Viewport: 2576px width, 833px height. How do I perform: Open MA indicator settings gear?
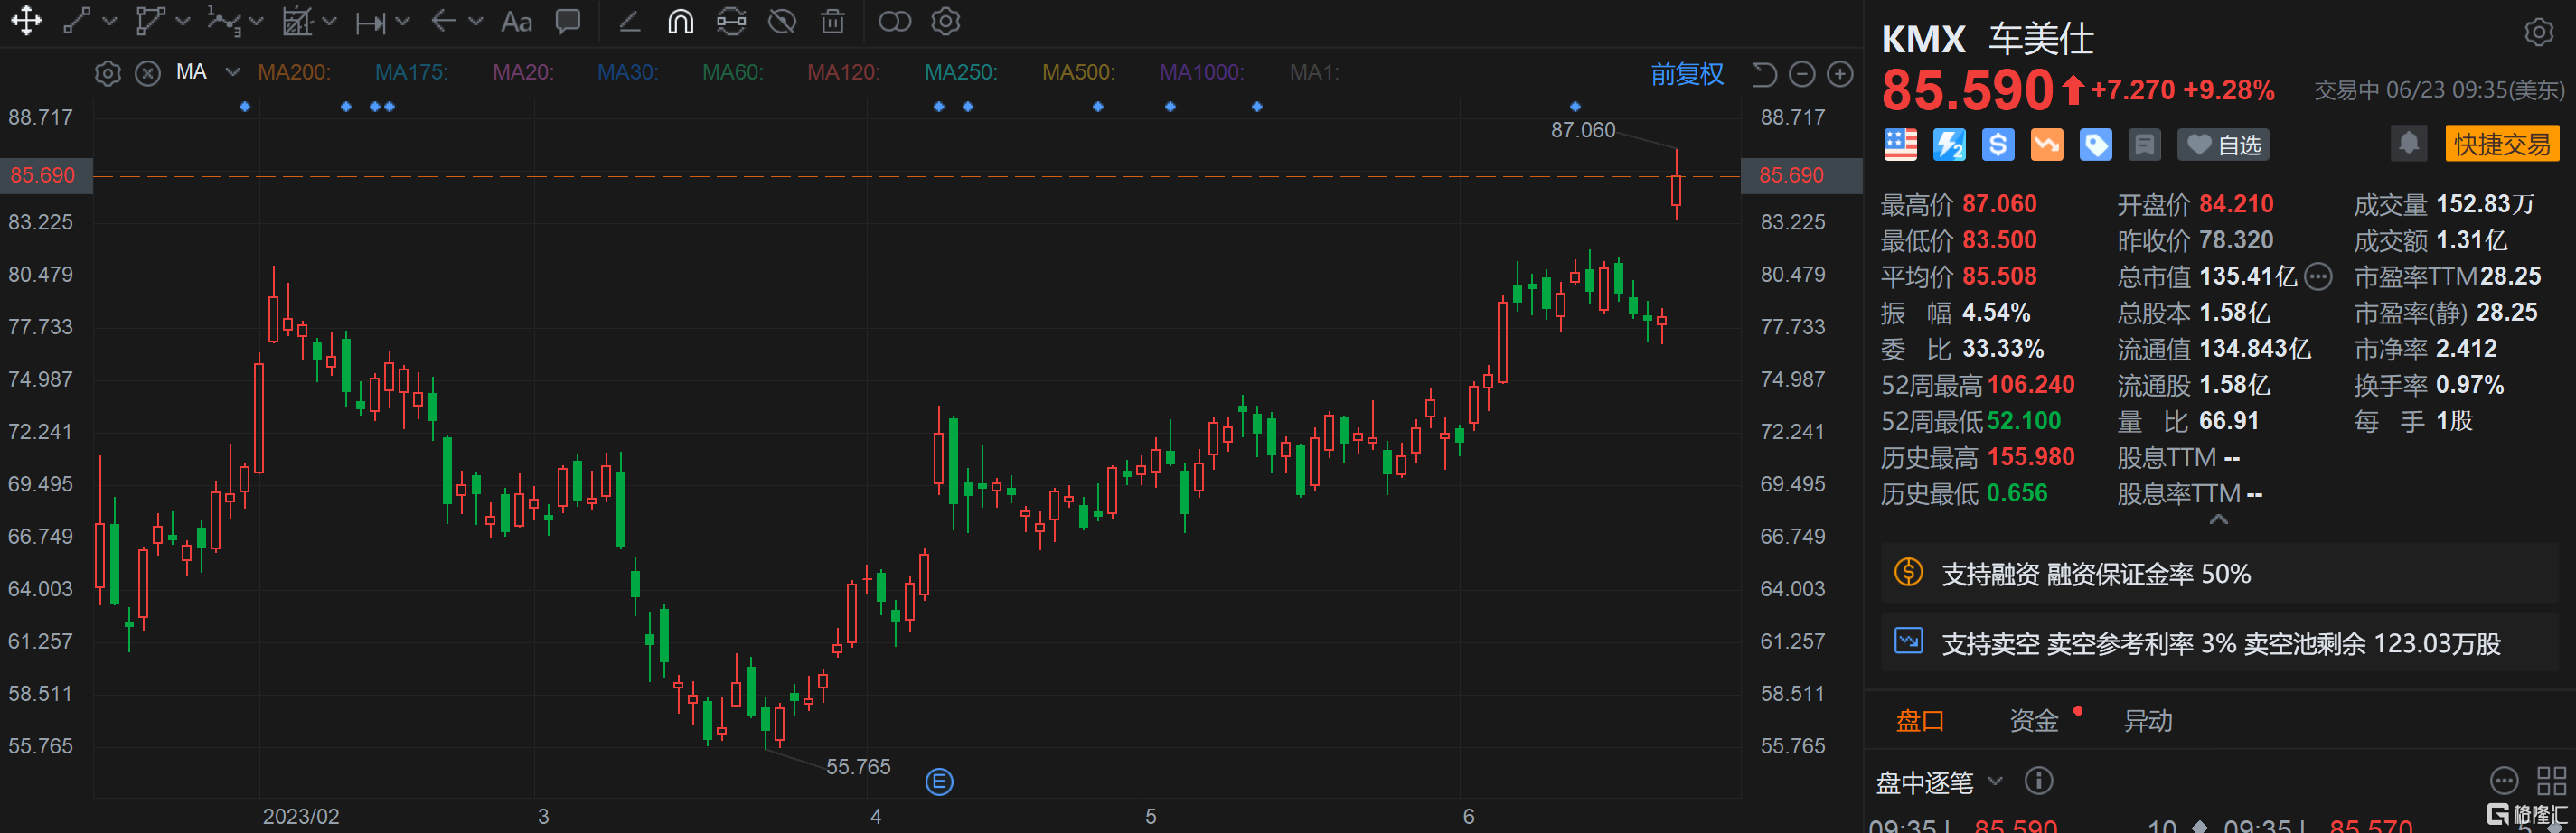click(108, 73)
